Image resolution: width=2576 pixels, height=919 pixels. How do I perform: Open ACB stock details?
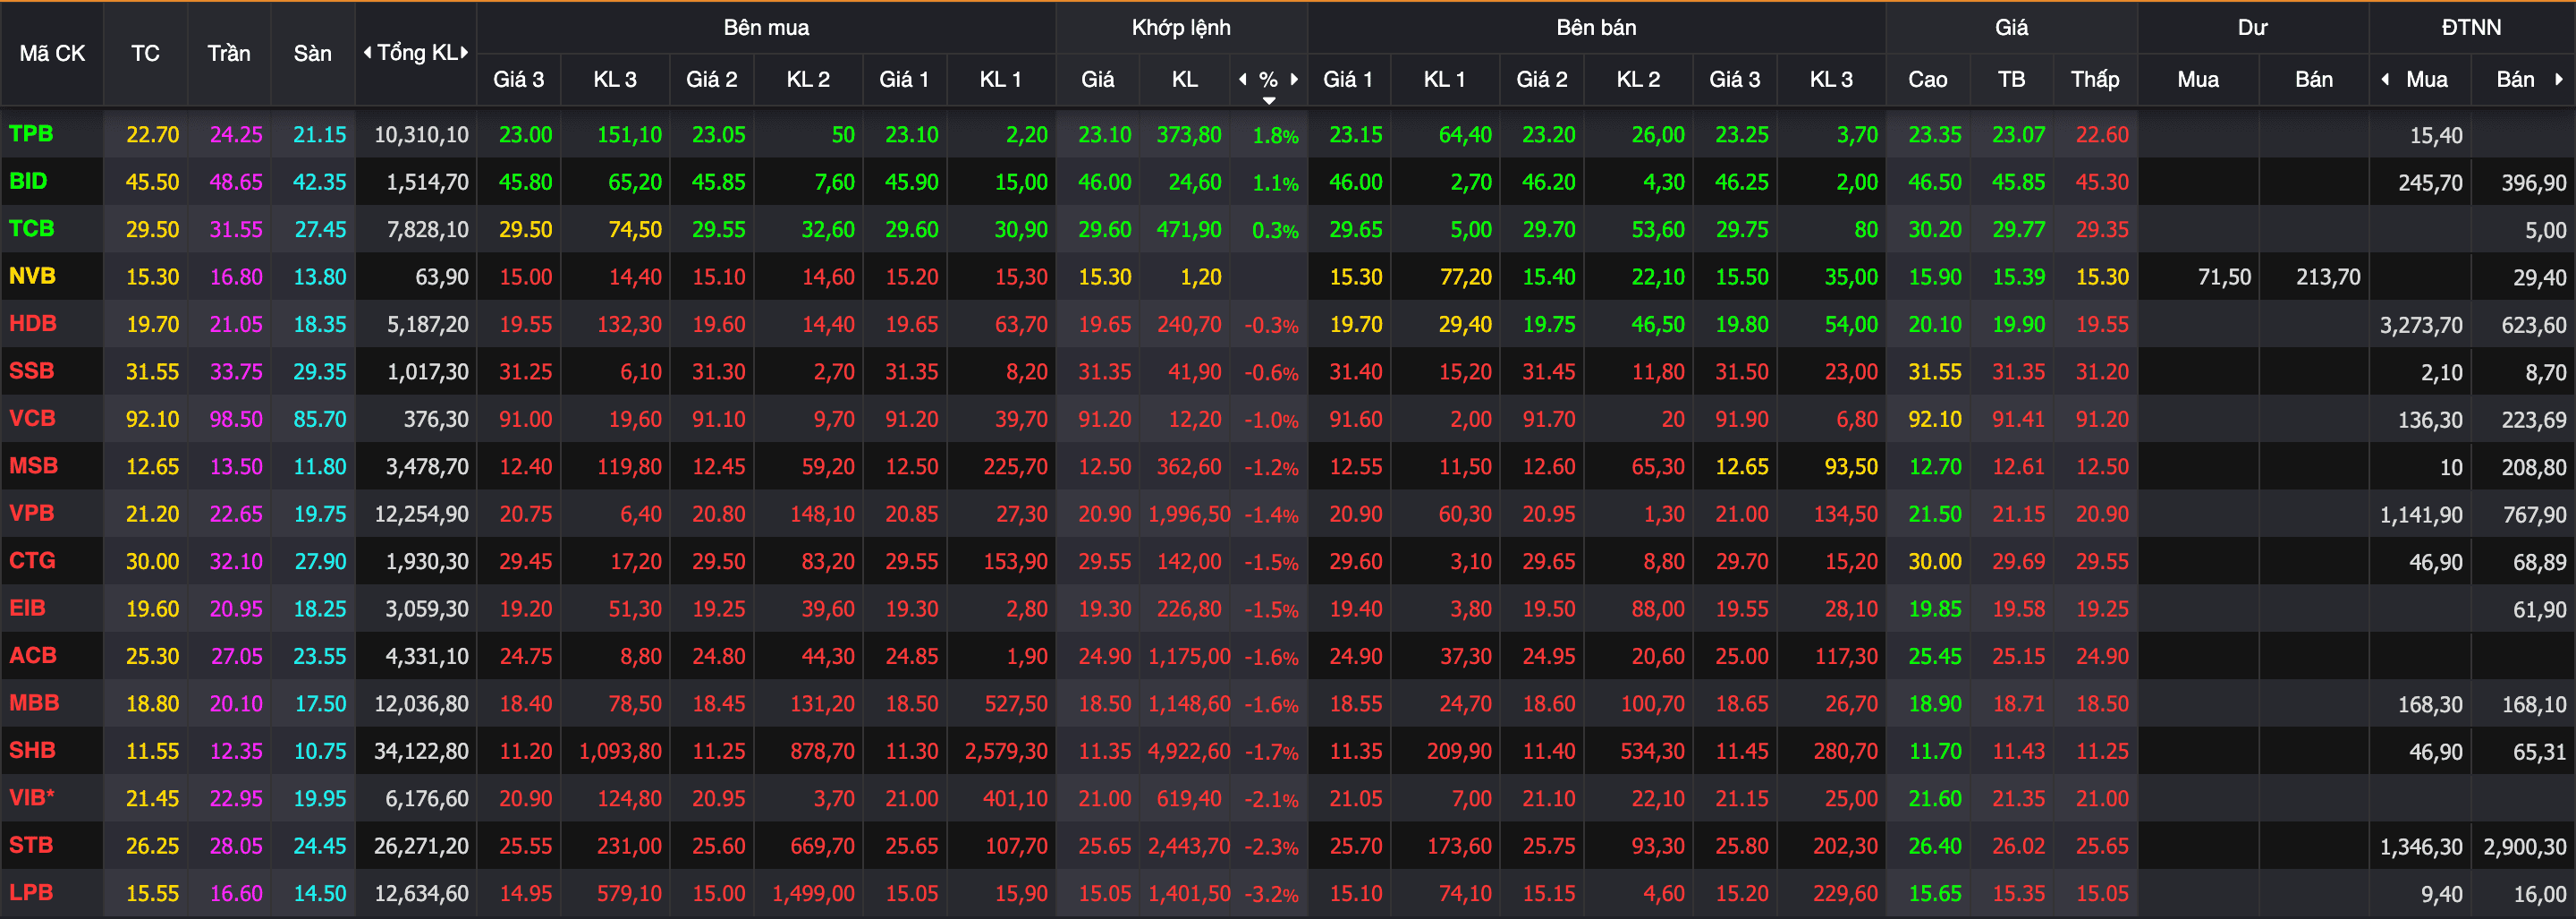pos(32,656)
